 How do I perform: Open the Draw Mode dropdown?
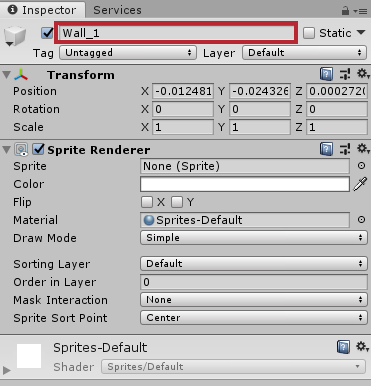coord(254,238)
